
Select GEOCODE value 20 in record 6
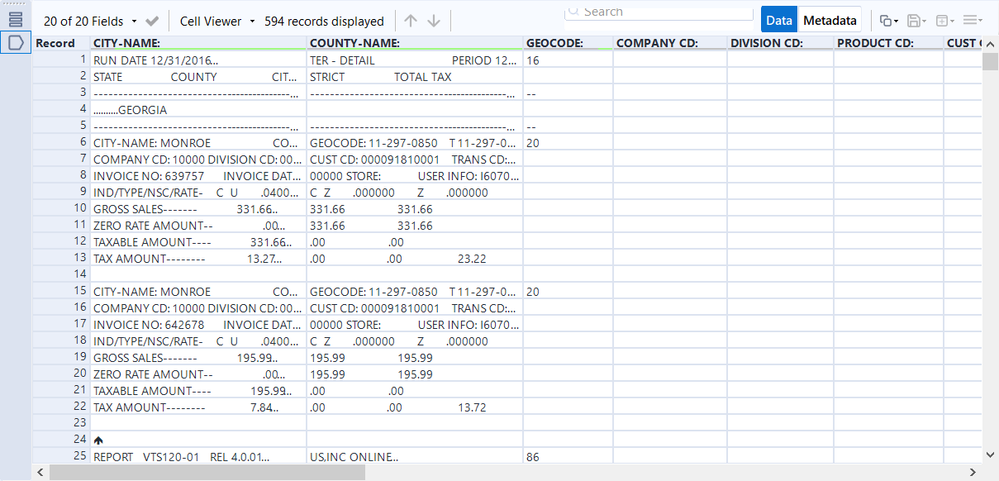(x=568, y=143)
